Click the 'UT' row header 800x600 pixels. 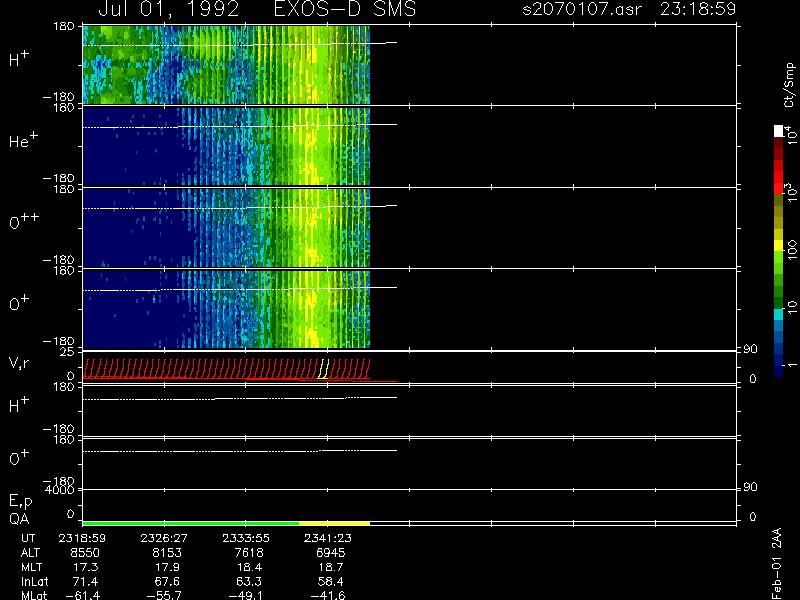[28, 538]
